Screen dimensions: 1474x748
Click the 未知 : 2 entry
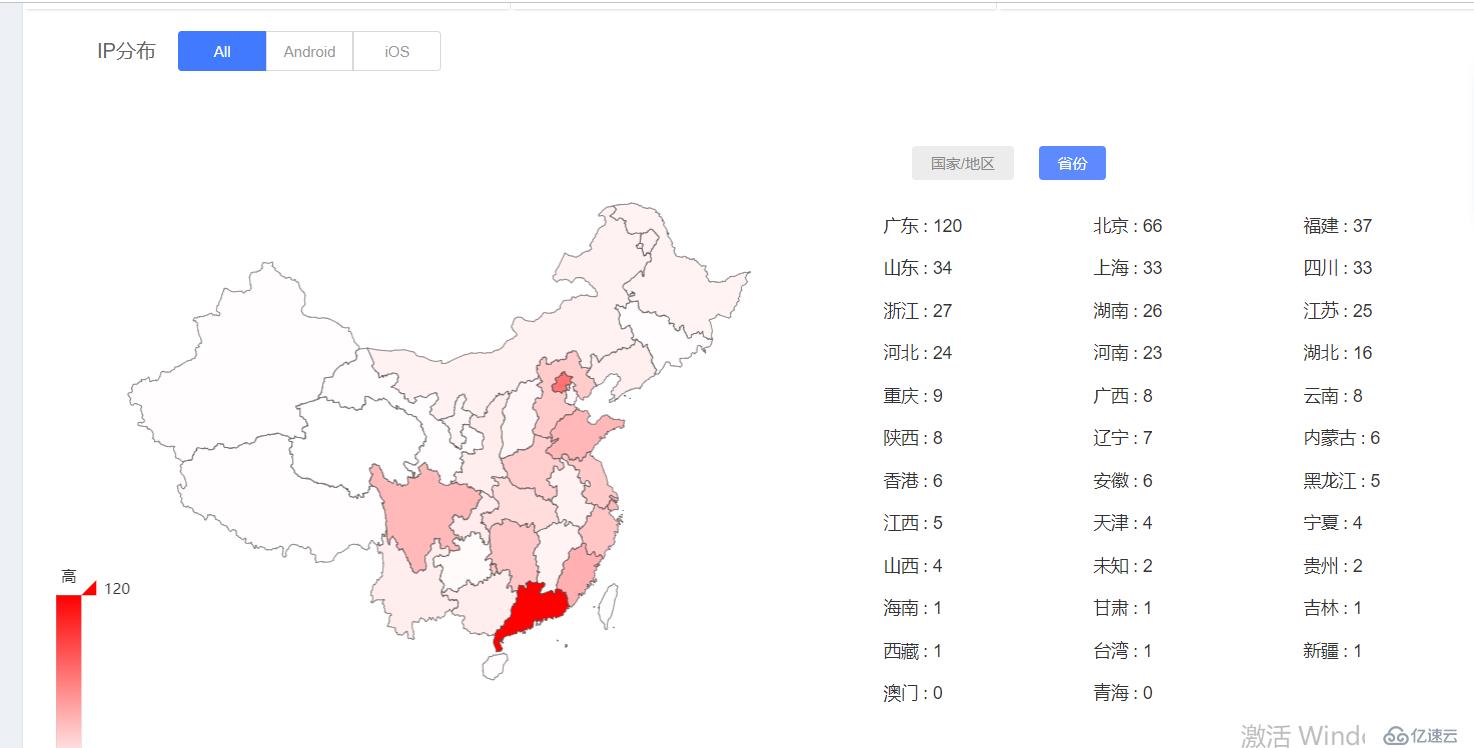1123,566
